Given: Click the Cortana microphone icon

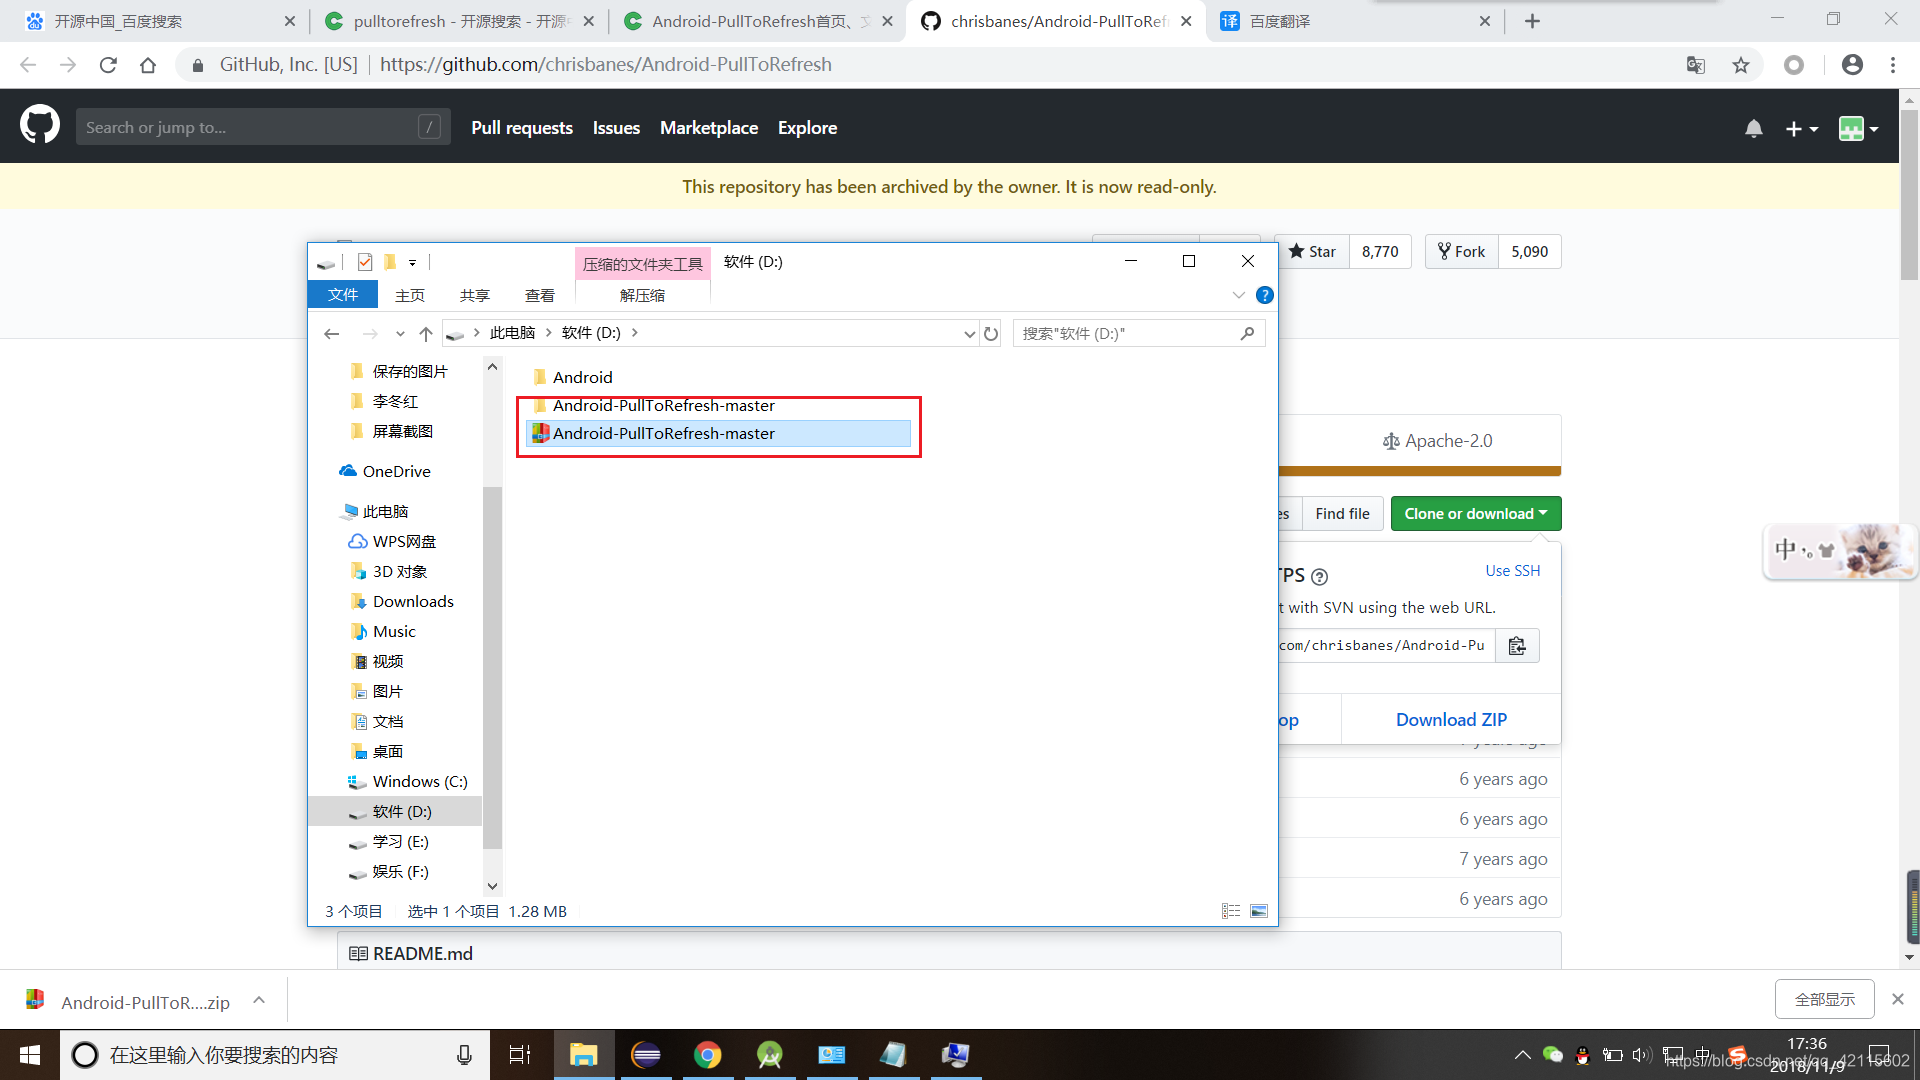Looking at the screenshot, I should pos(464,1055).
